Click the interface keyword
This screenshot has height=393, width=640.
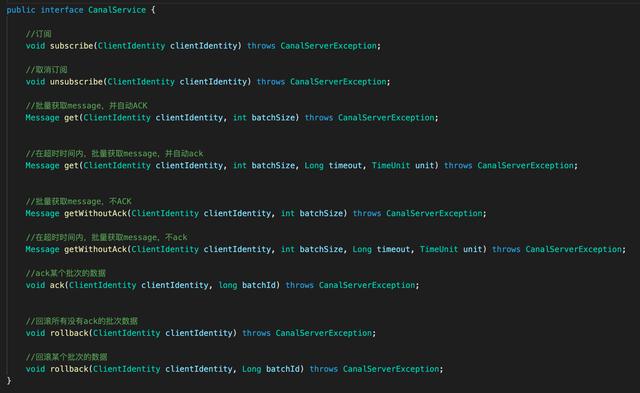62,10
